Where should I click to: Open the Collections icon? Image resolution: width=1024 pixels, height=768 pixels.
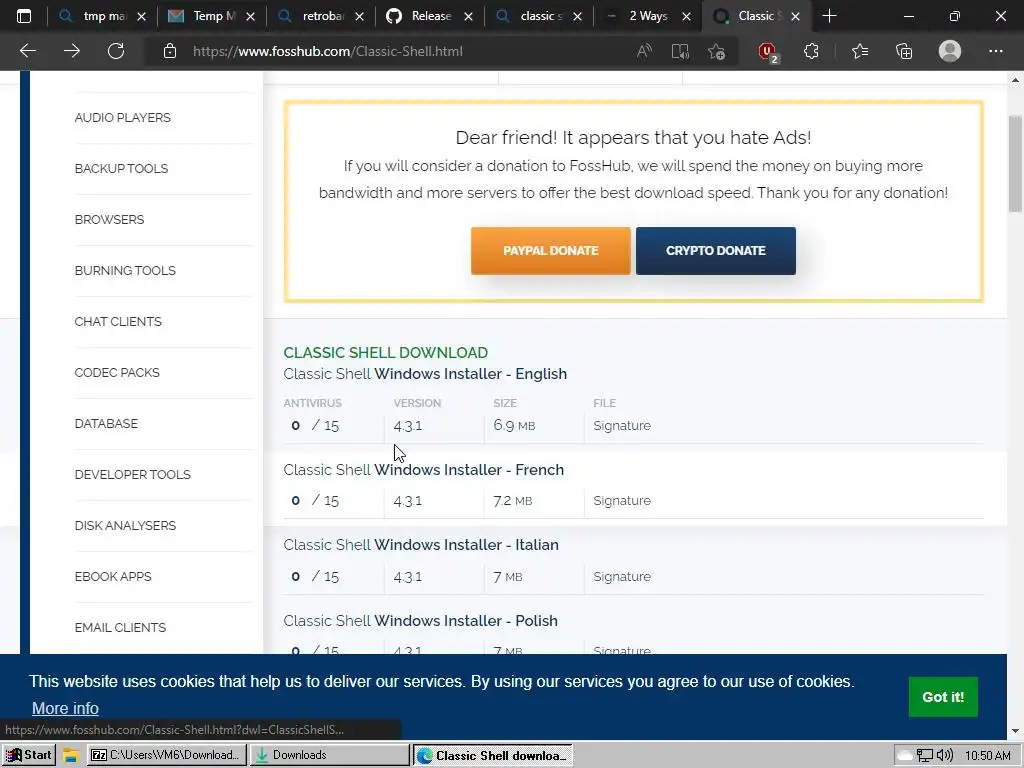coord(904,51)
